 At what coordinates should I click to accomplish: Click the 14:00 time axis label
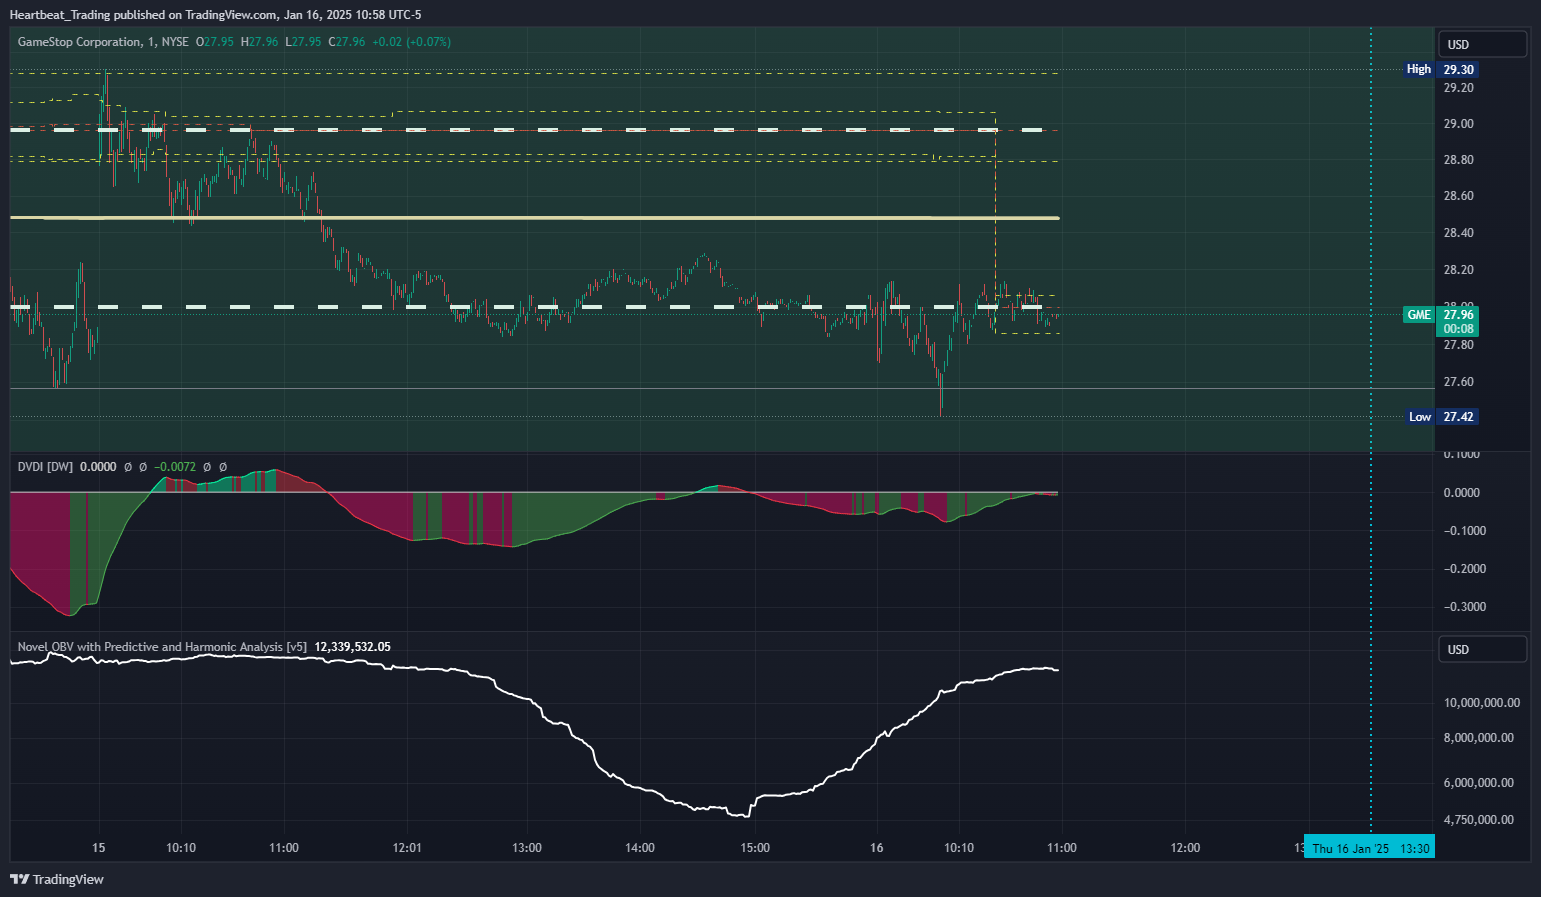(640, 848)
